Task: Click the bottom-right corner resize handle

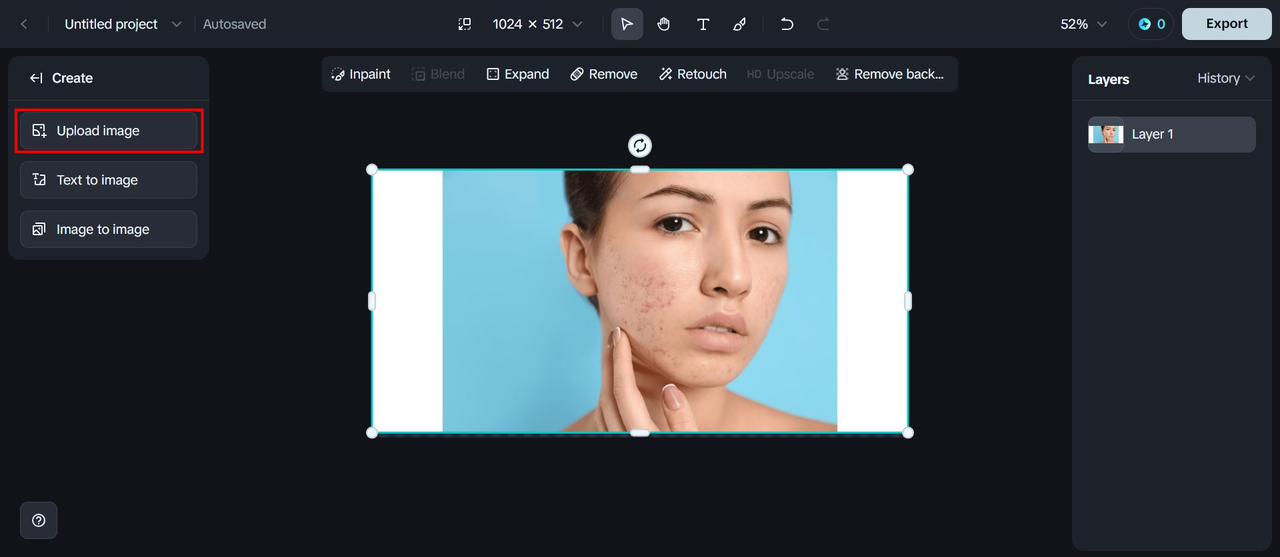Action: (908, 432)
